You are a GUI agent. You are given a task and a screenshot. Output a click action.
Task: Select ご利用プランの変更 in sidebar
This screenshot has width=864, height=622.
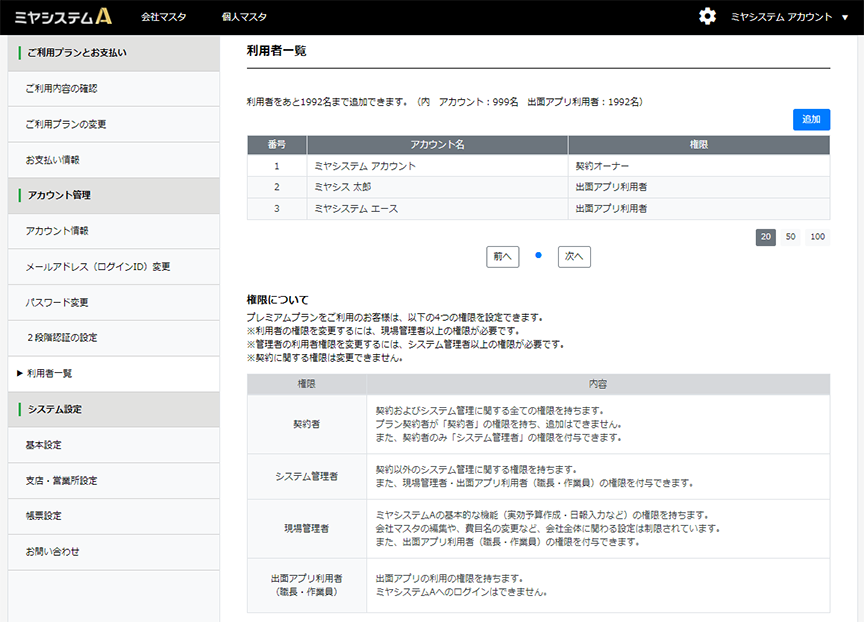[114, 124]
